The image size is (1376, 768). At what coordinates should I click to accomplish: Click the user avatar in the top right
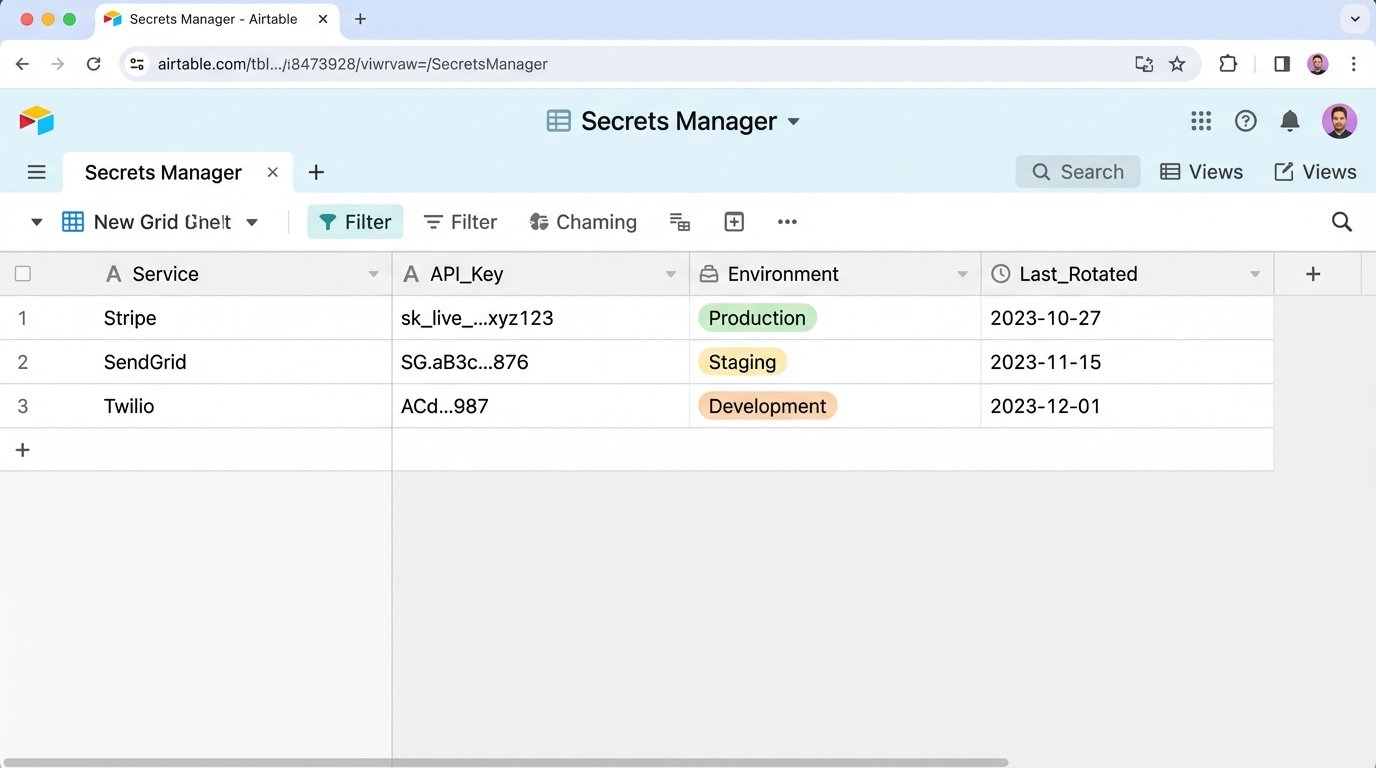click(1339, 120)
